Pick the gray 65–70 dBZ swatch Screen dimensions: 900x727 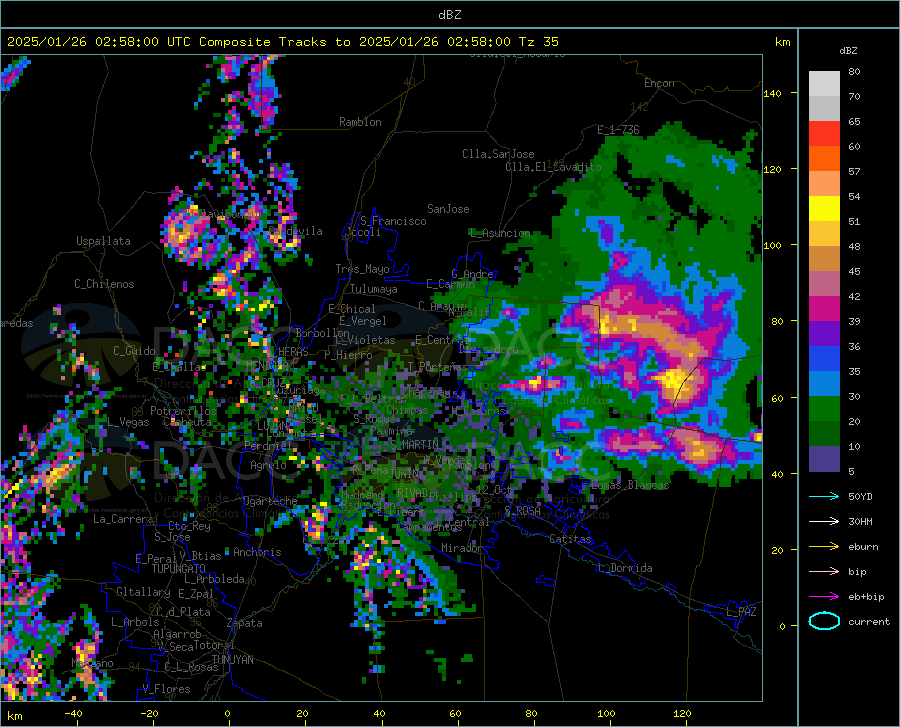click(x=824, y=109)
